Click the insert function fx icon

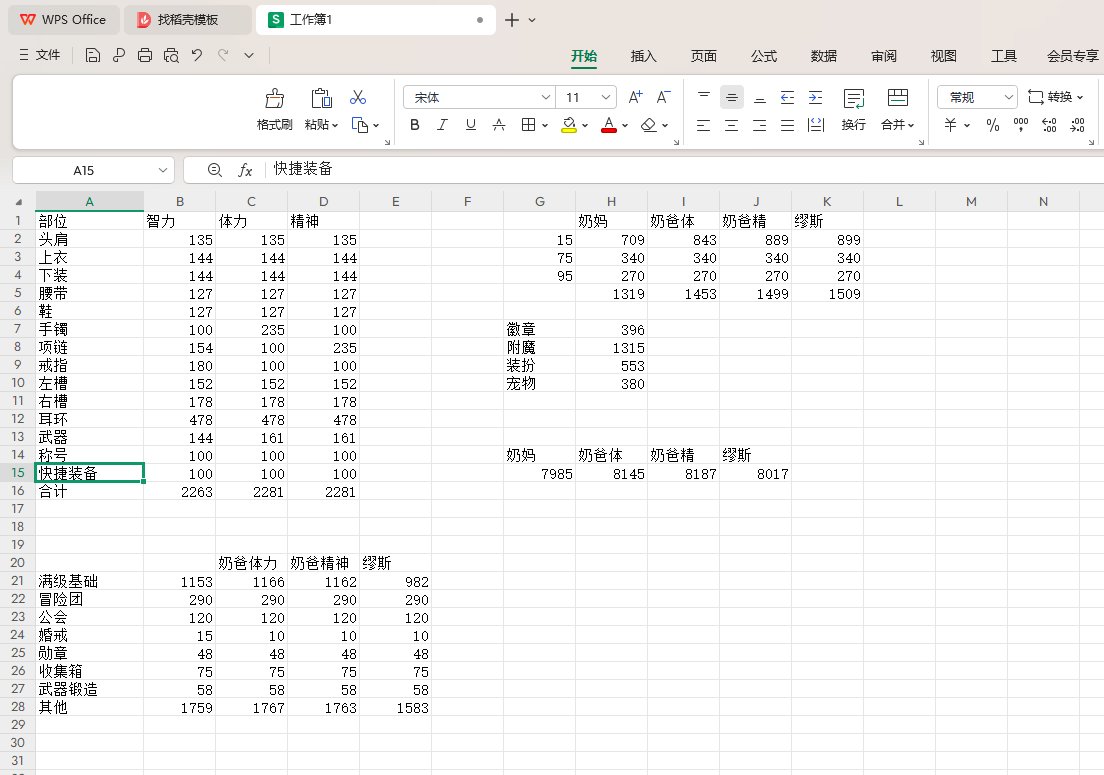coord(244,170)
